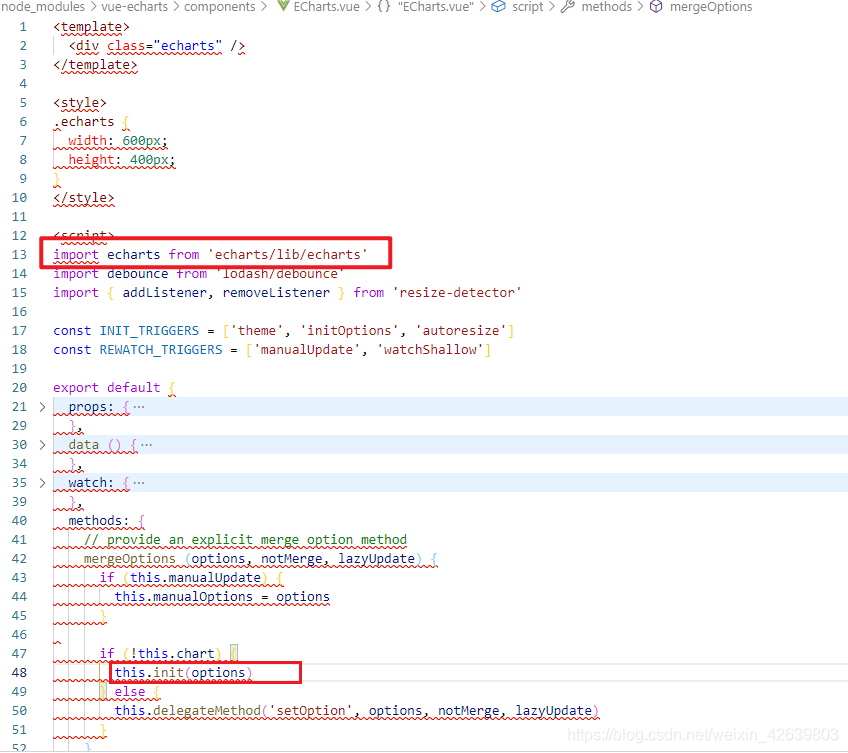Click the curly braces icon in breadcrumb
The height and width of the screenshot is (753, 848).
tap(383, 6)
